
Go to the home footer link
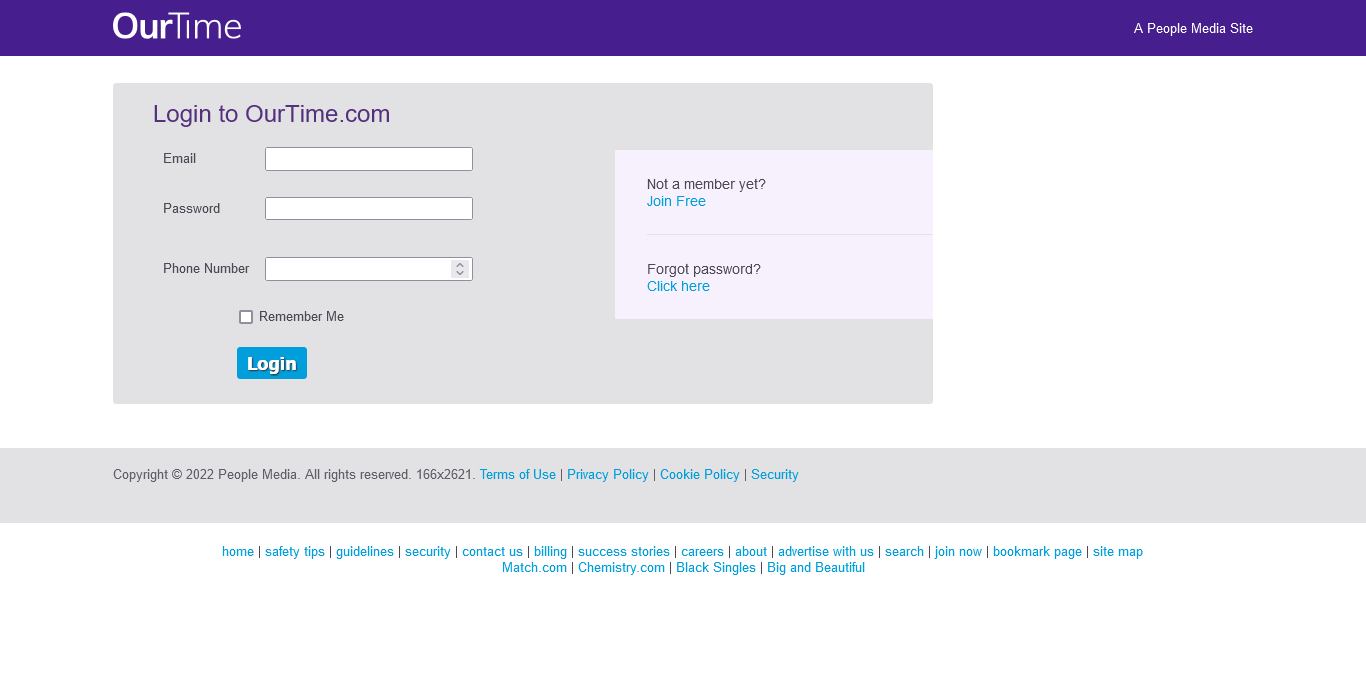[238, 552]
